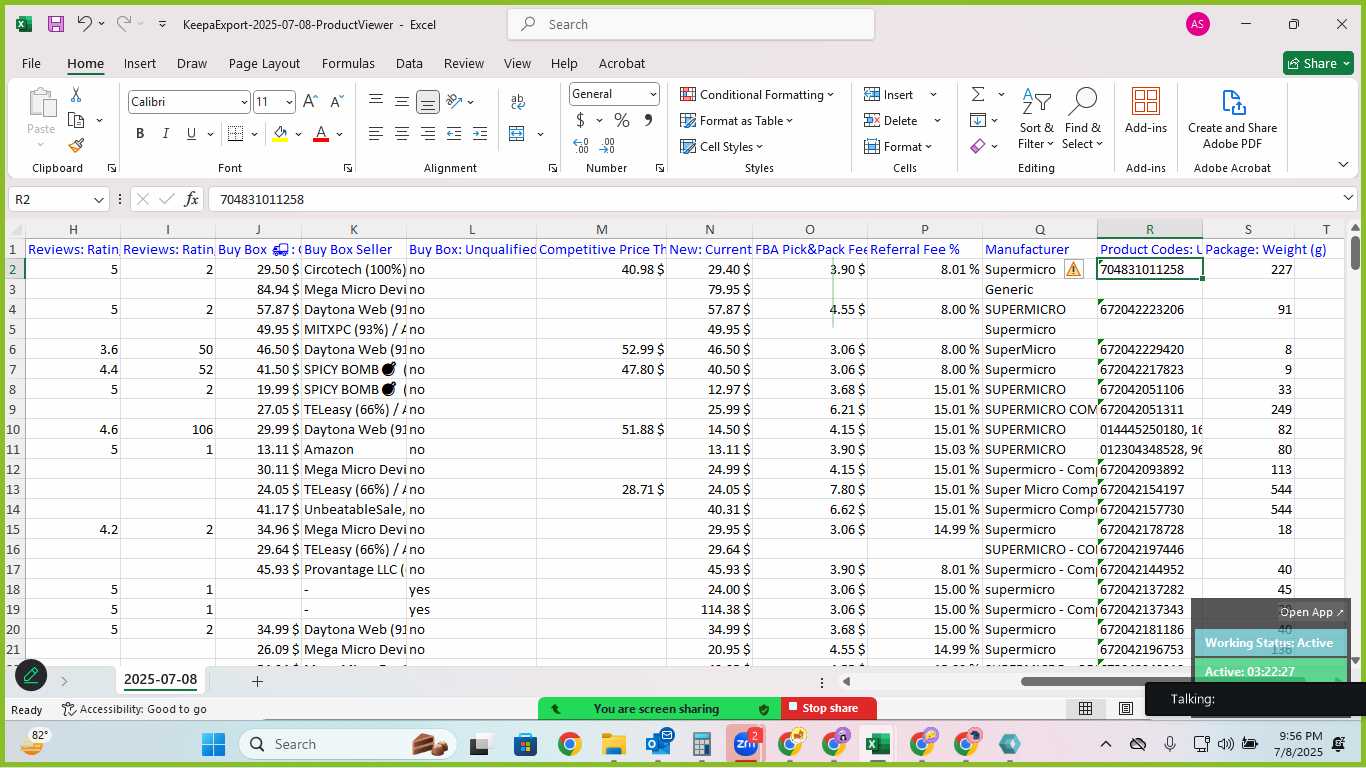Image resolution: width=1366 pixels, height=768 pixels.
Task: Click the warning icon beside Supermicro
Action: 1073,269
